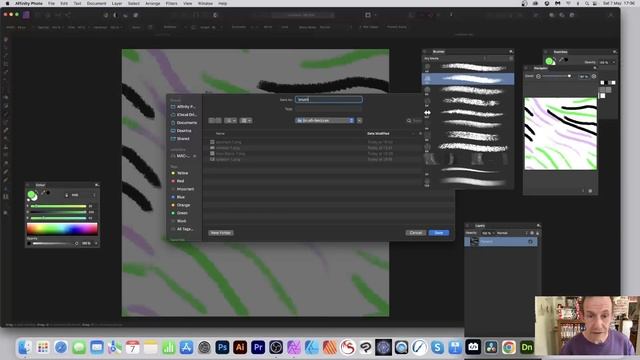Open the App Store from the Dock
Screen dimensions: 640x360
[186, 347]
